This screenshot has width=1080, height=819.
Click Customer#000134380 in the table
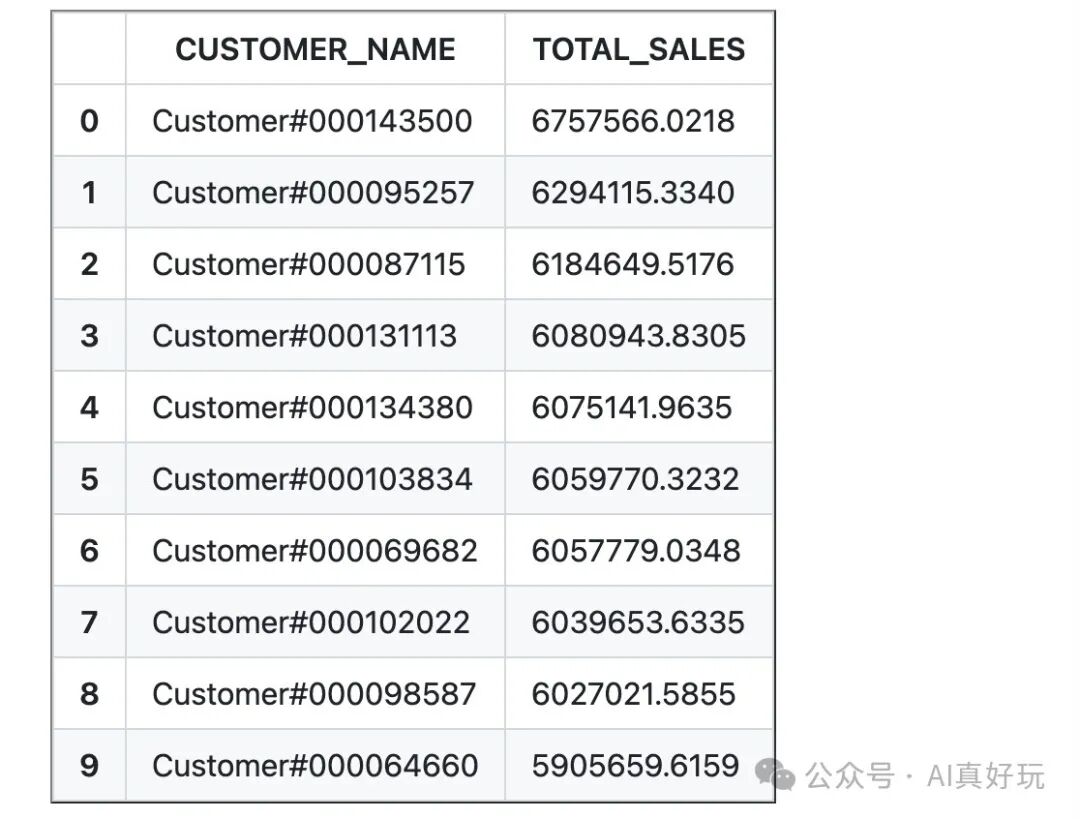point(312,407)
